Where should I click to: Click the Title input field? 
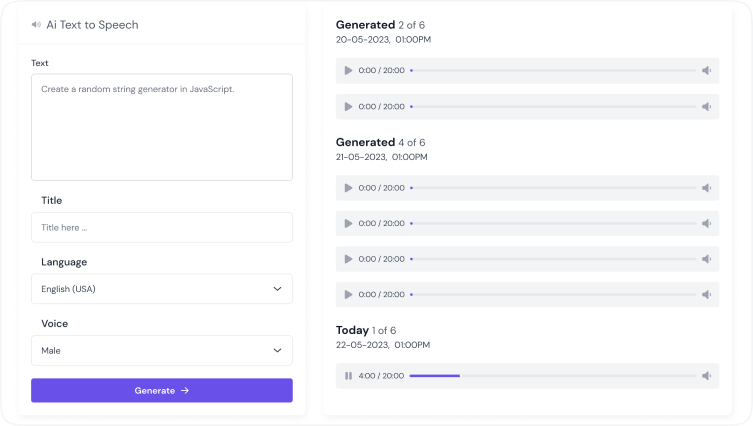pos(161,227)
